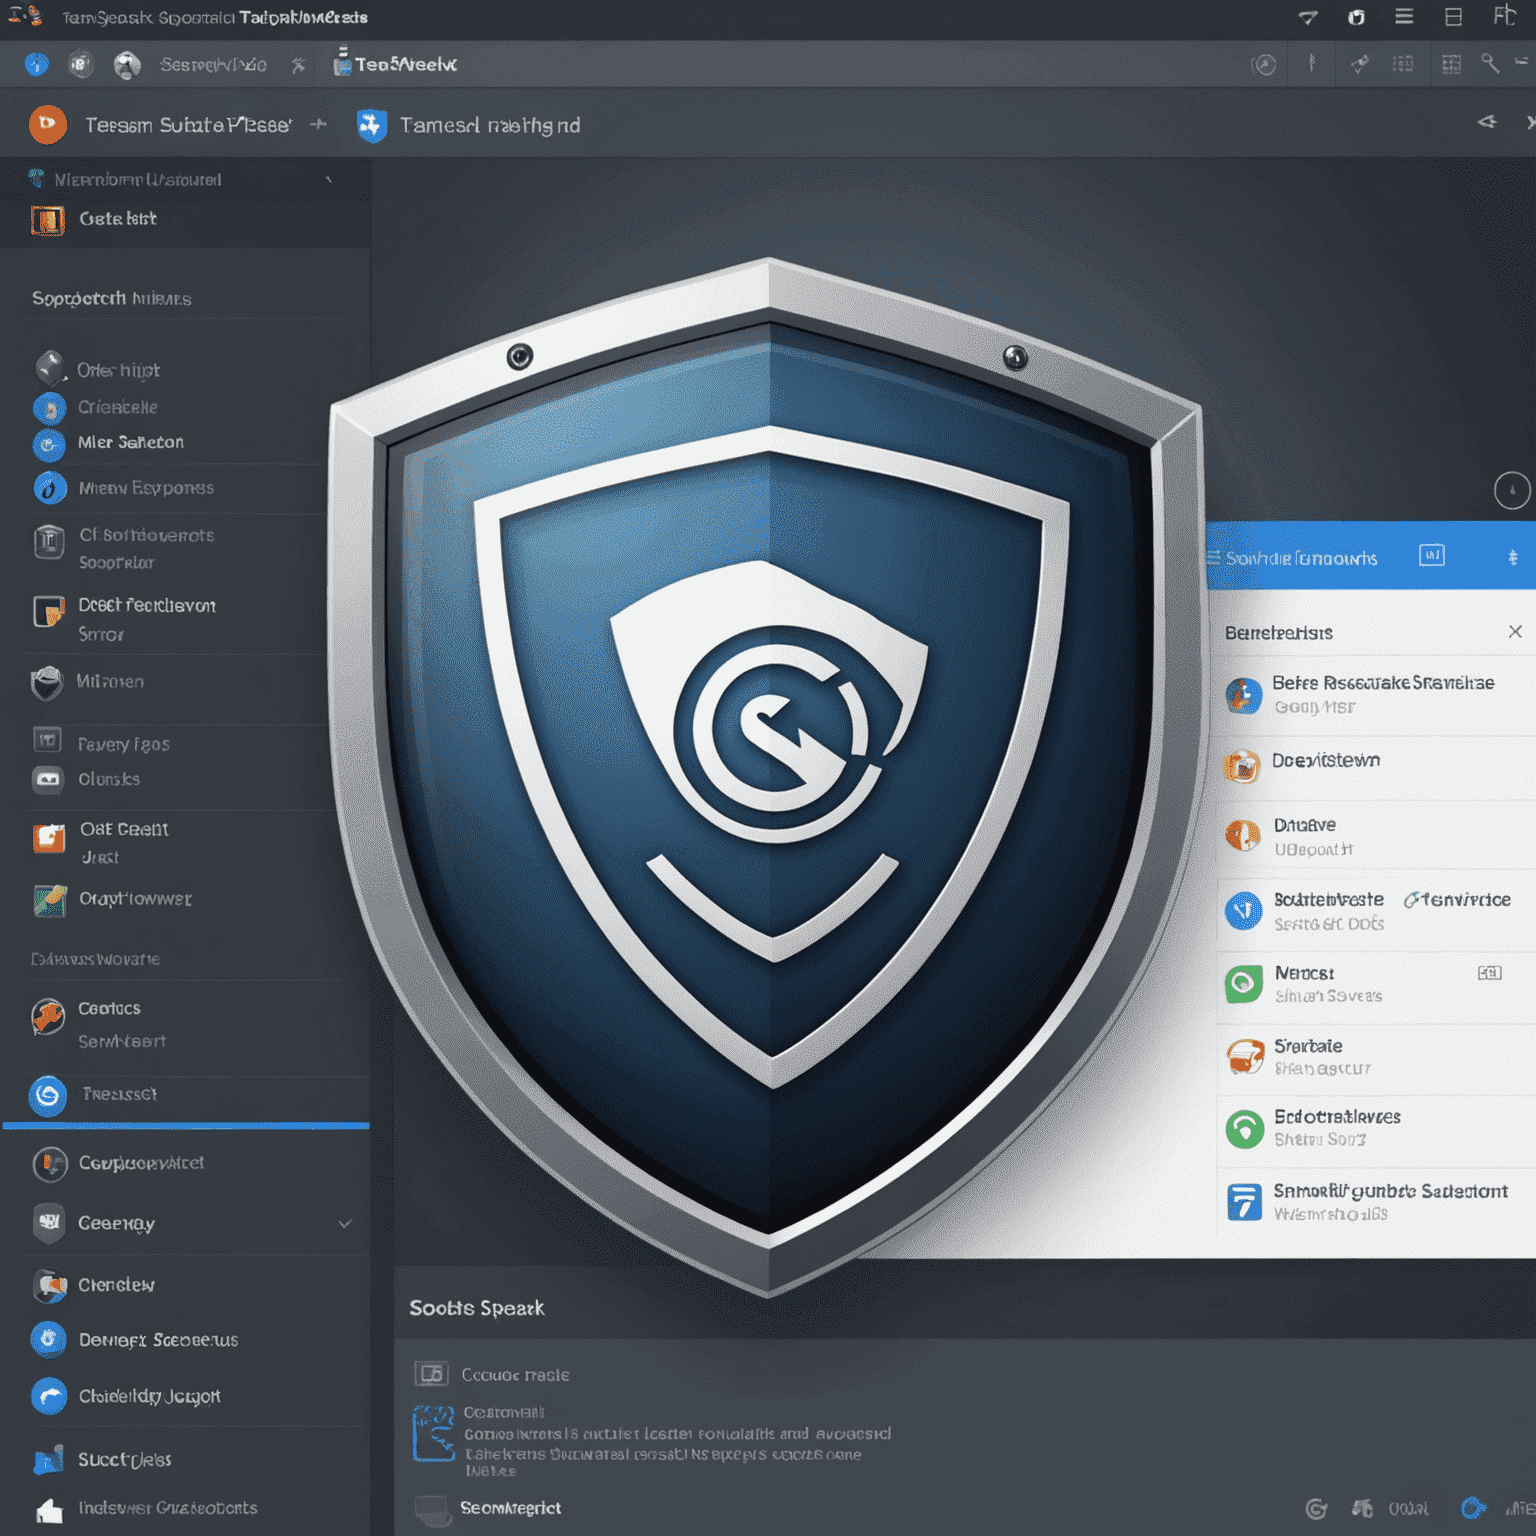
Task: Click the shield icon for 'Mitroten'
Action: (x=46, y=683)
